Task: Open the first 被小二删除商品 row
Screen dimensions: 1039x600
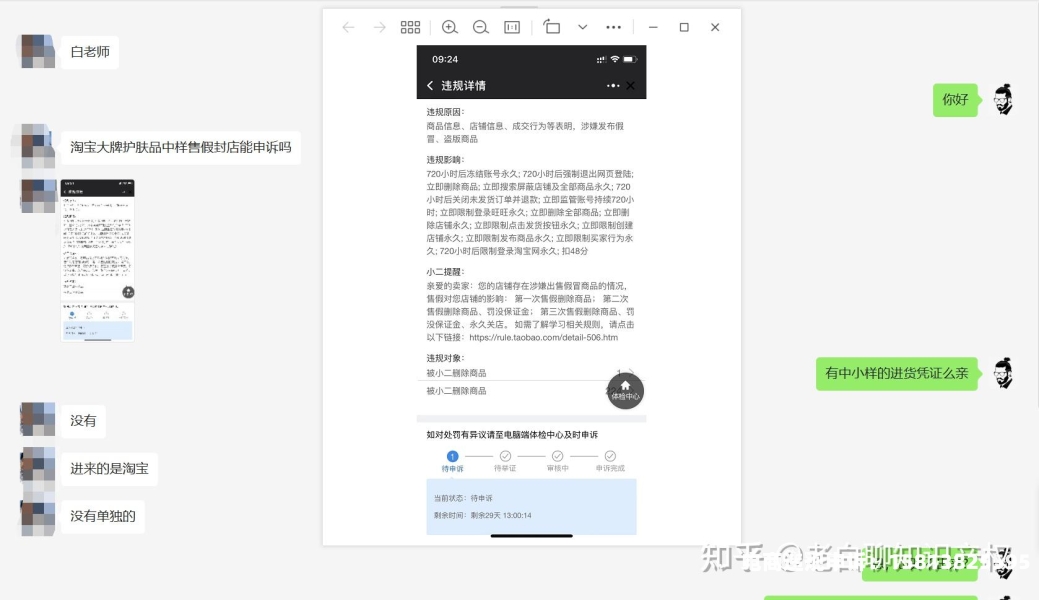Action: pos(531,373)
